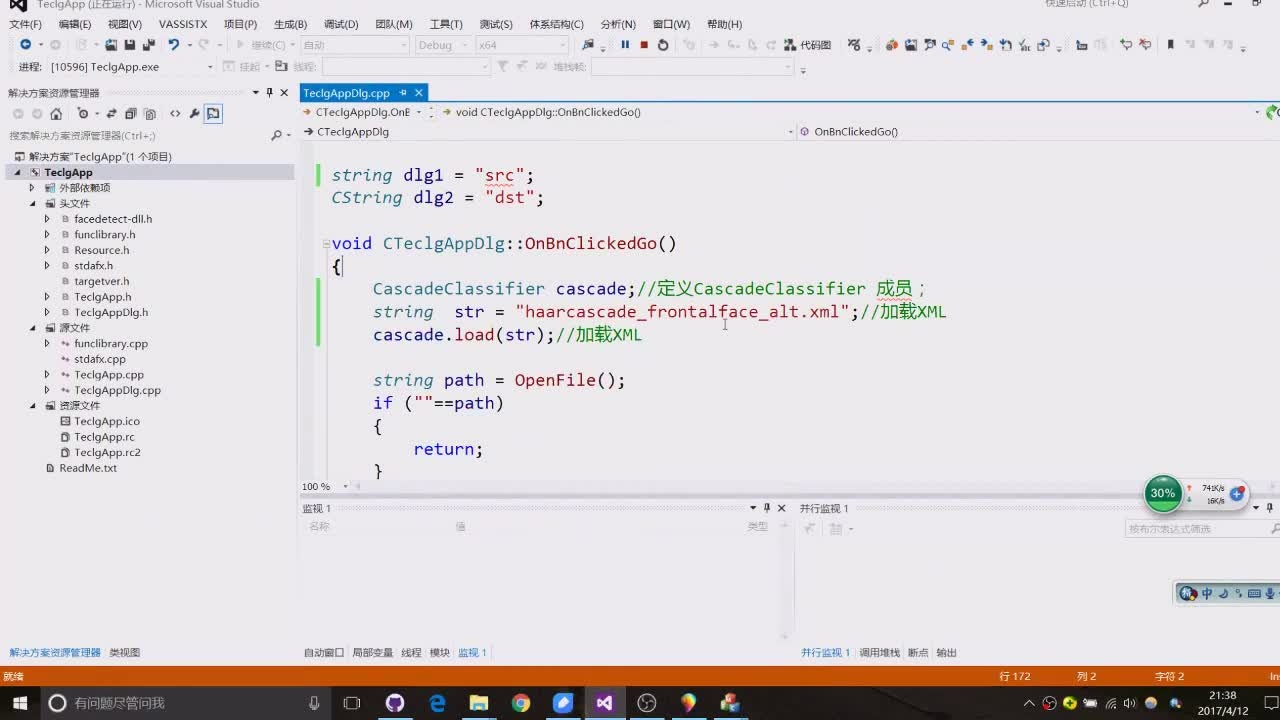The width and height of the screenshot is (1280, 720).
Task: Switch to the 调用堆栈 tab
Action: point(880,652)
